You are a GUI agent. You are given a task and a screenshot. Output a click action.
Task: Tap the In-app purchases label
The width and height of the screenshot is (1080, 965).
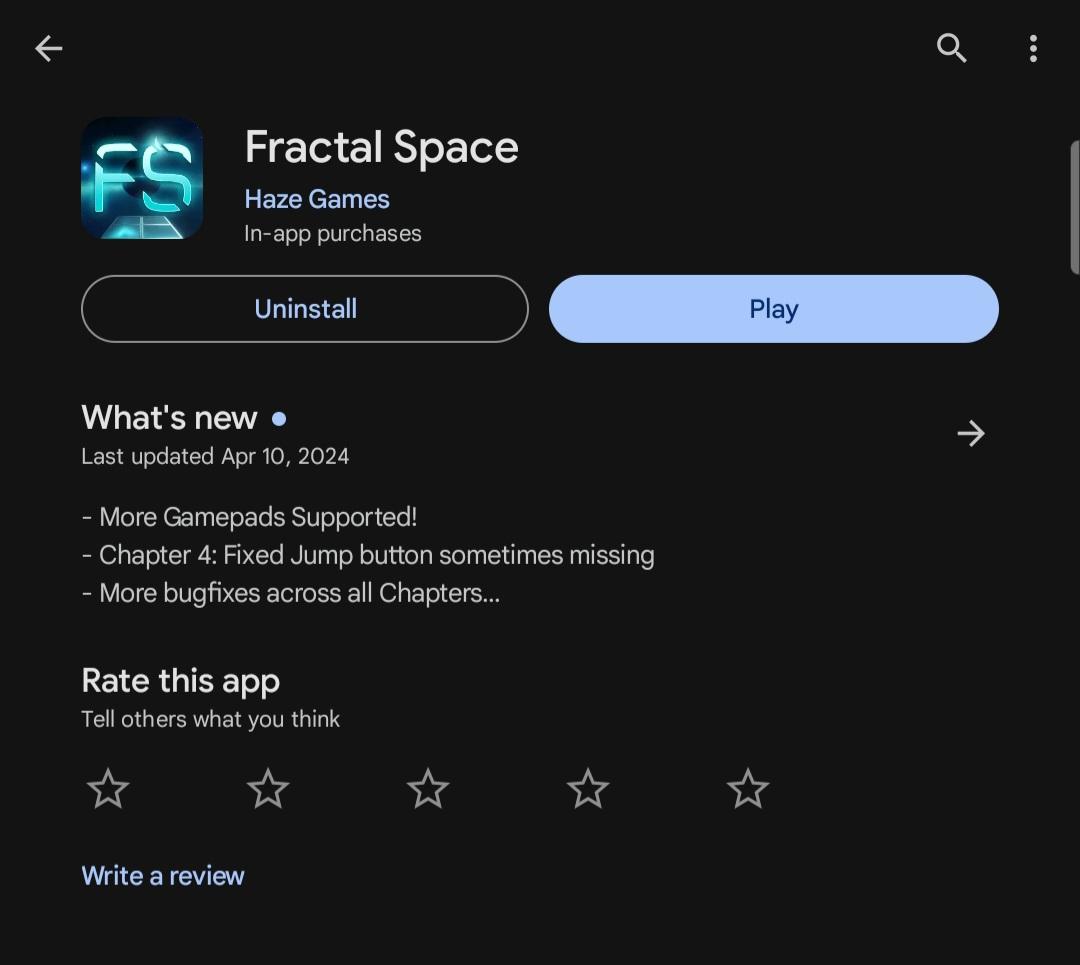pyautogui.click(x=332, y=233)
